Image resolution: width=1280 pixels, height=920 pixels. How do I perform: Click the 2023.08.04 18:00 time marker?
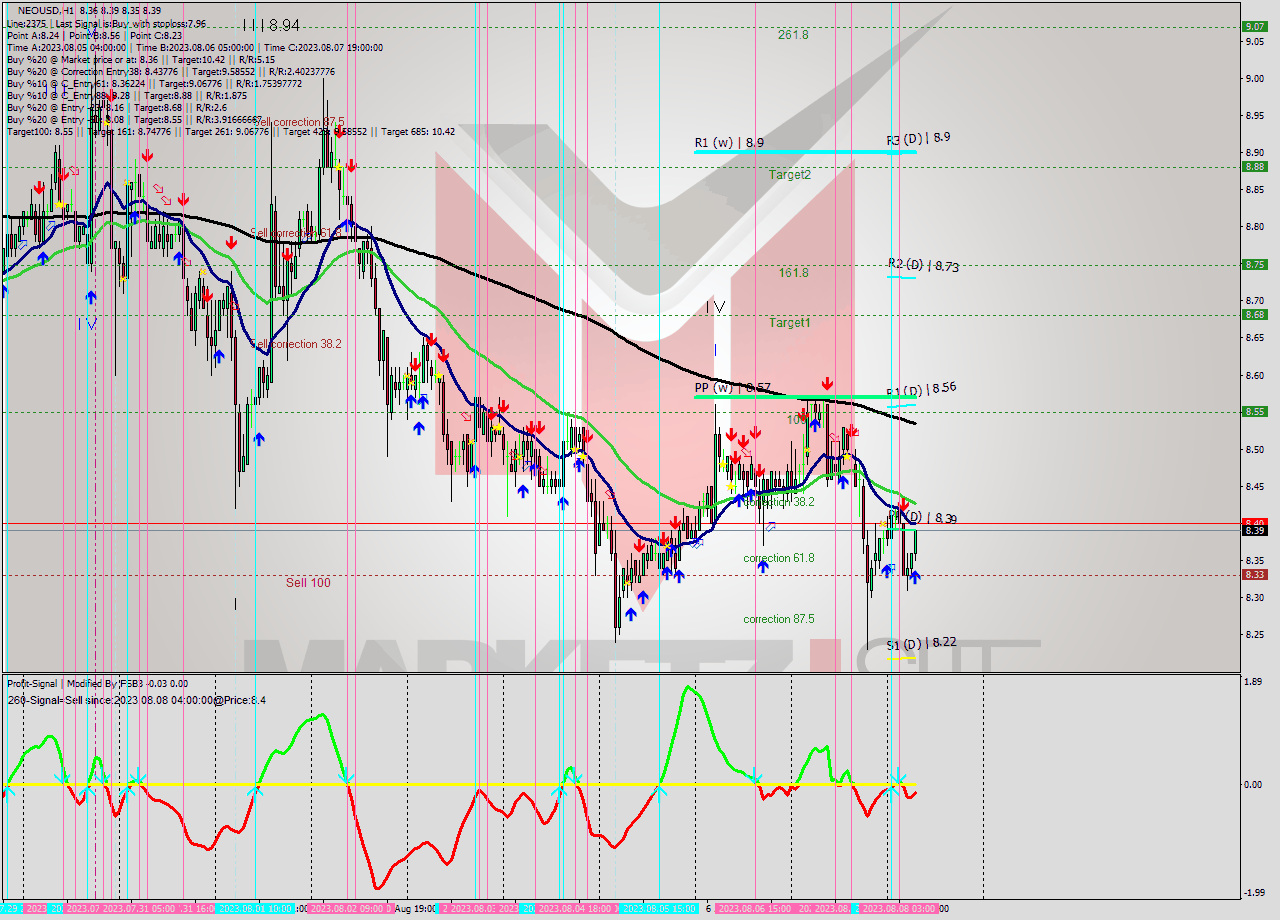576,908
